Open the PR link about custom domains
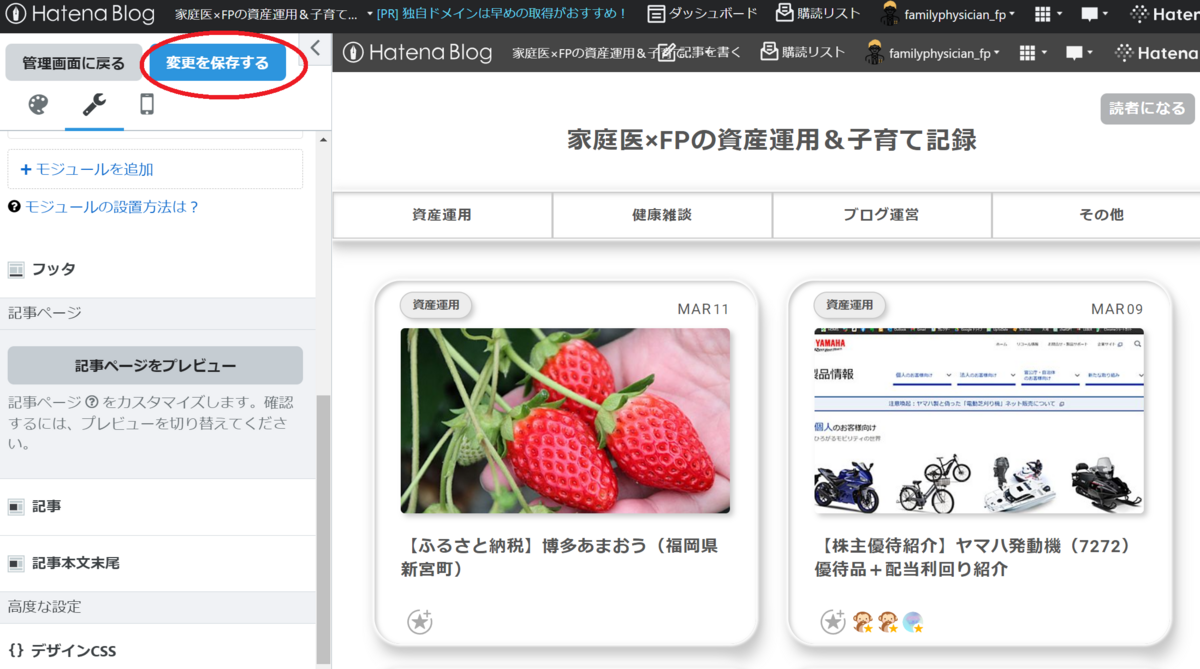1200x669 pixels. tap(502, 14)
